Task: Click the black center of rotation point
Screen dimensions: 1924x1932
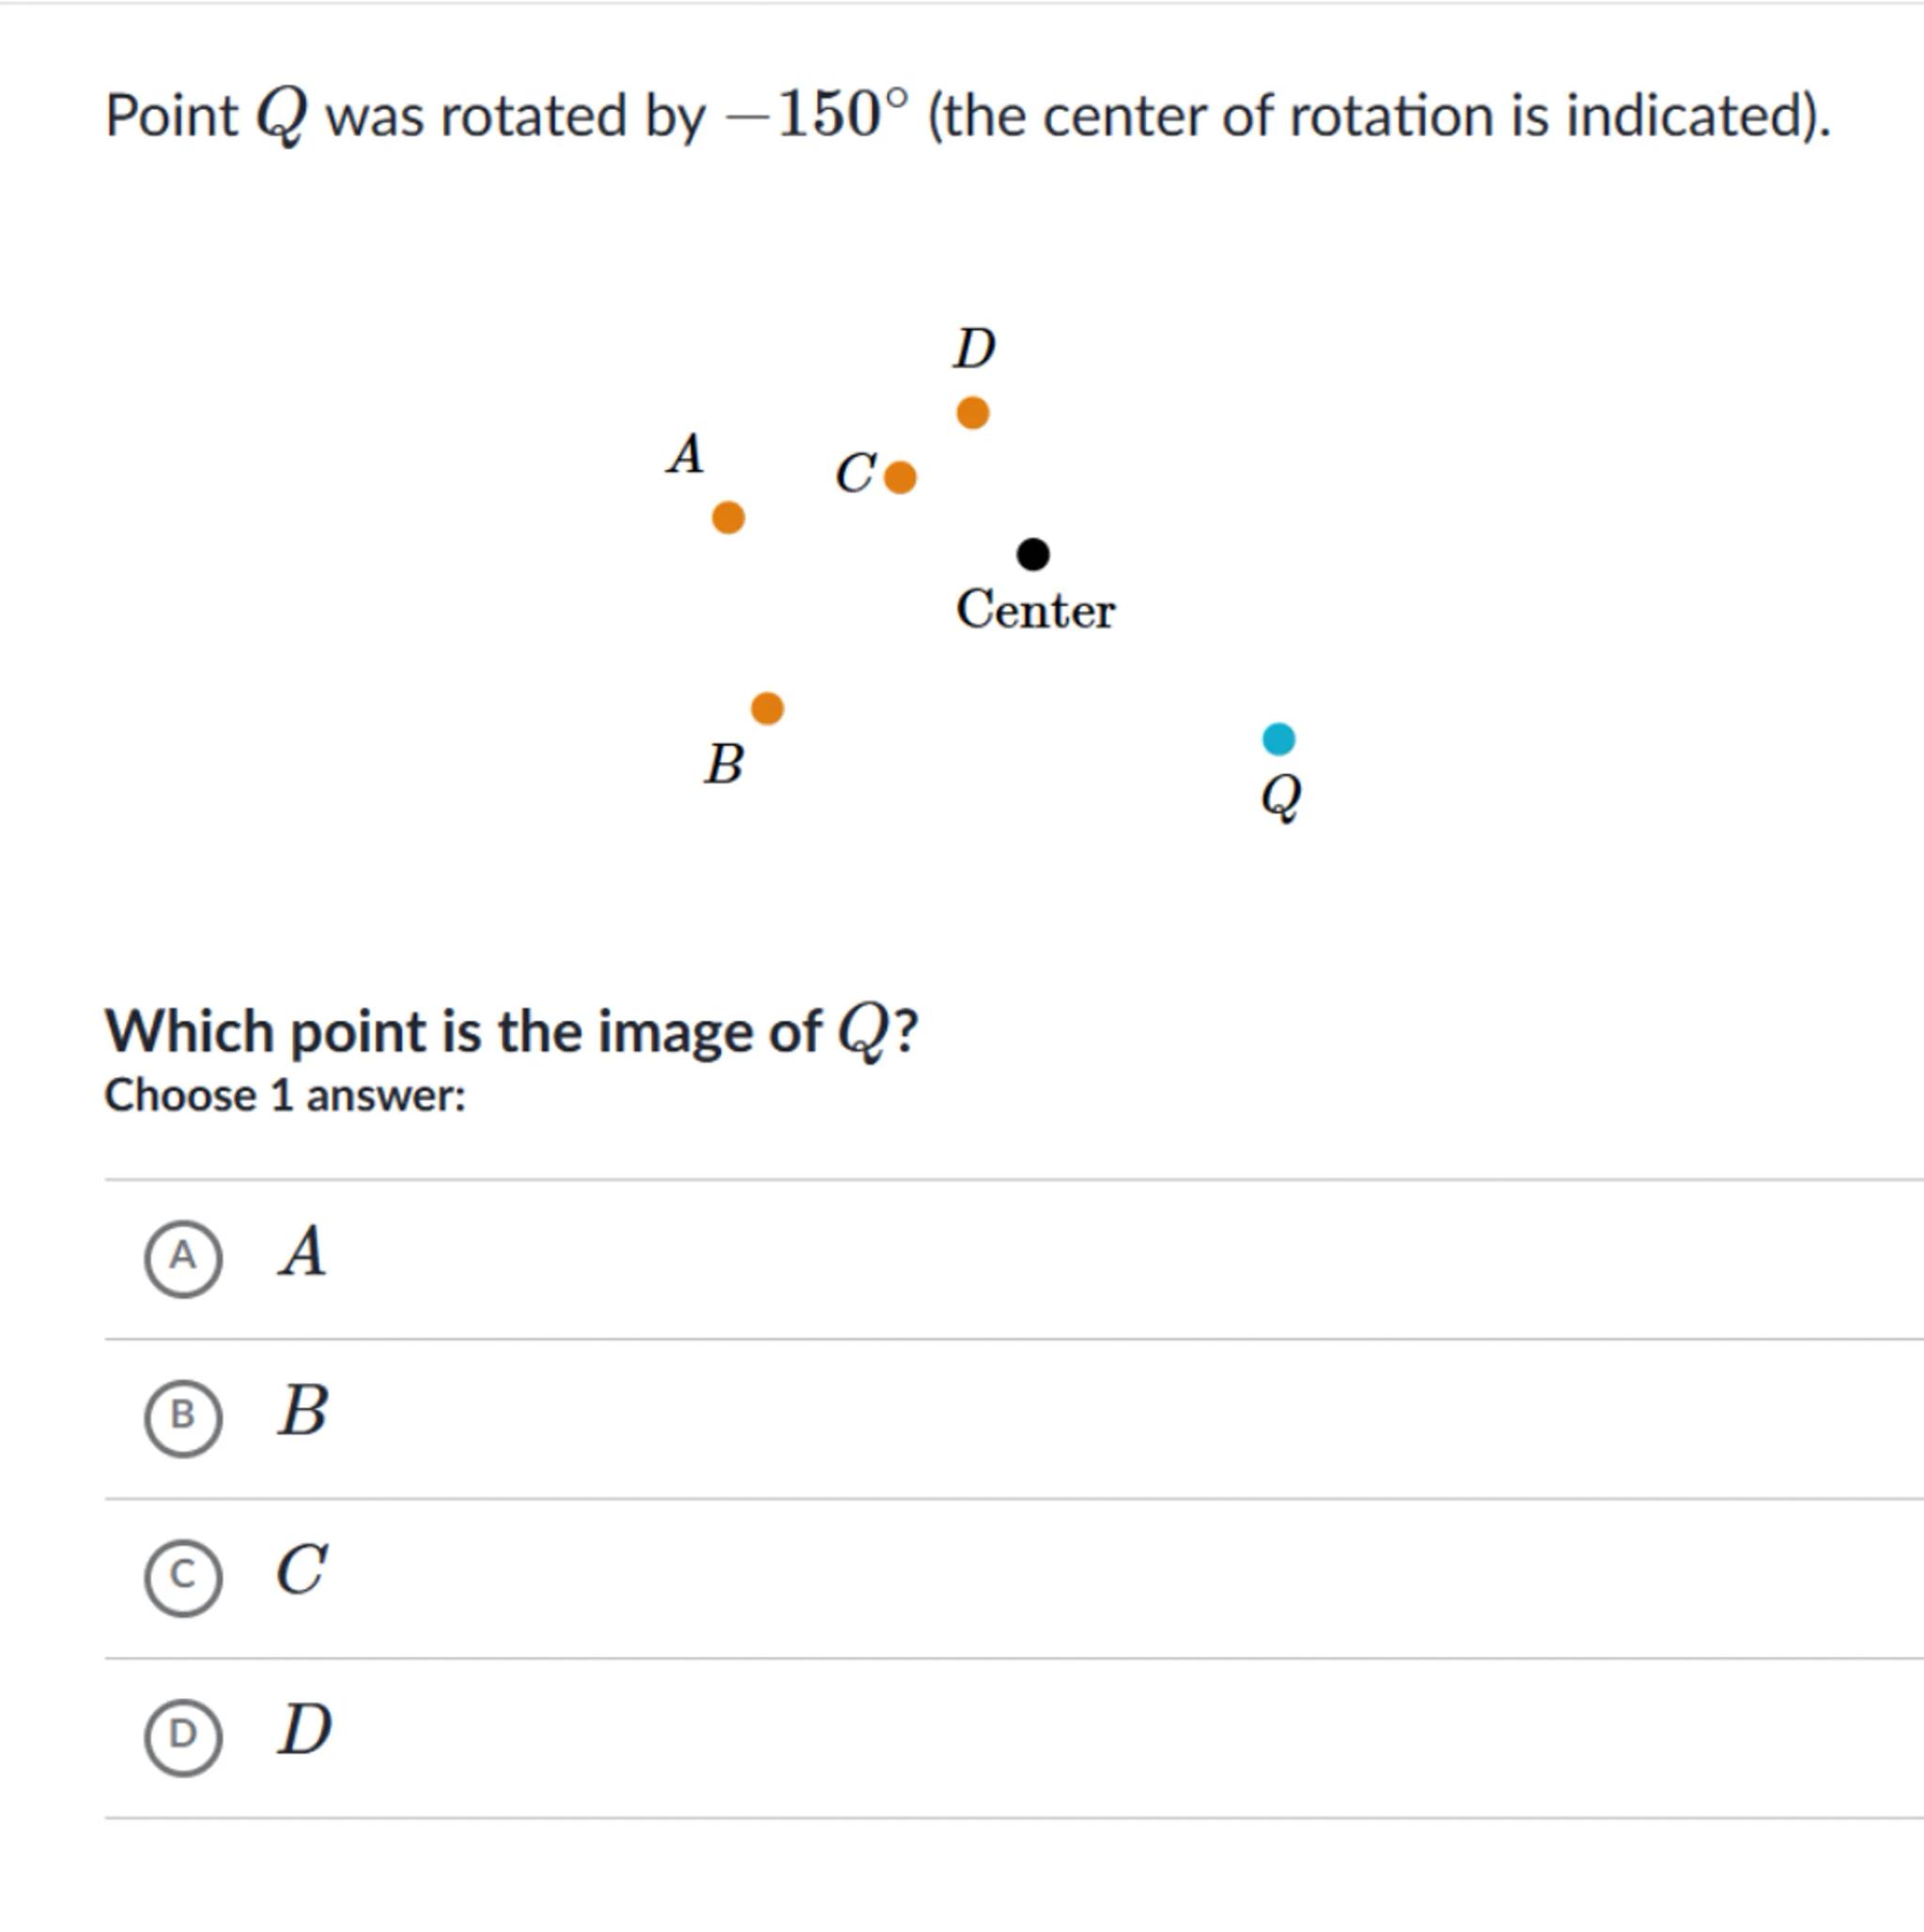Action: coord(1033,554)
